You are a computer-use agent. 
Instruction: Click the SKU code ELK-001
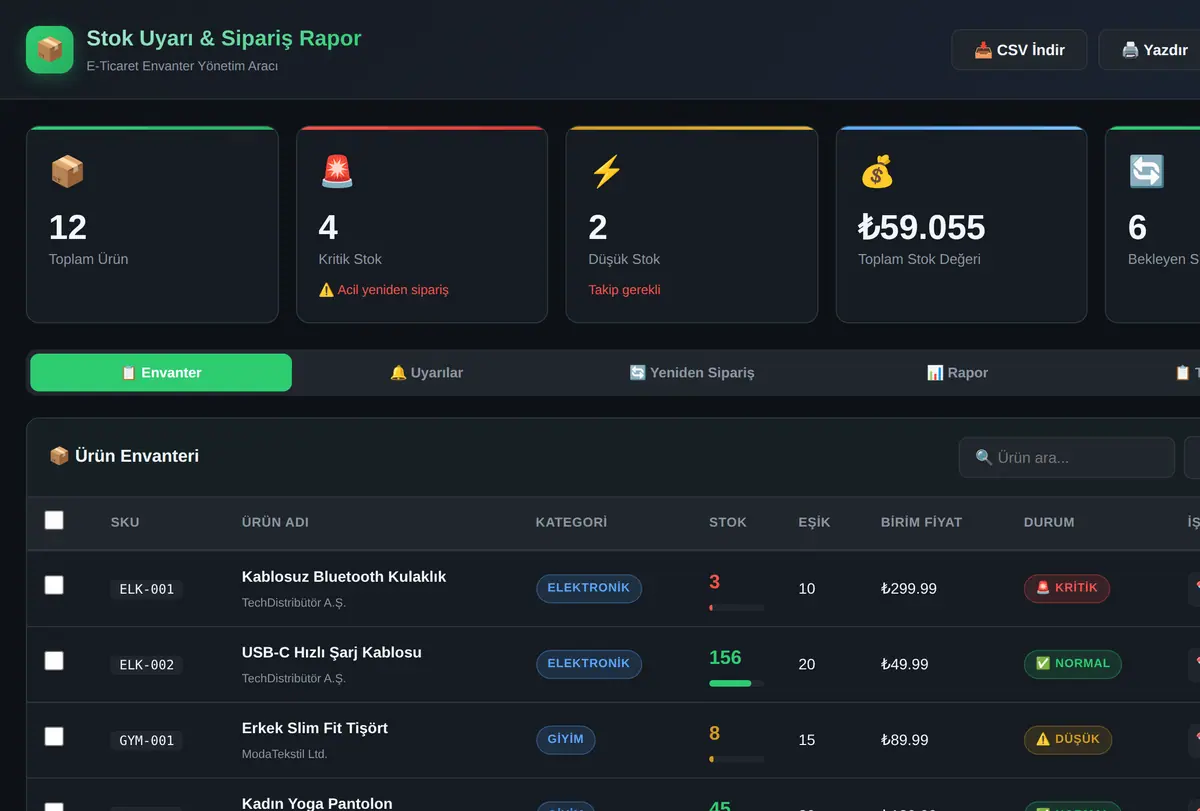(147, 589)
